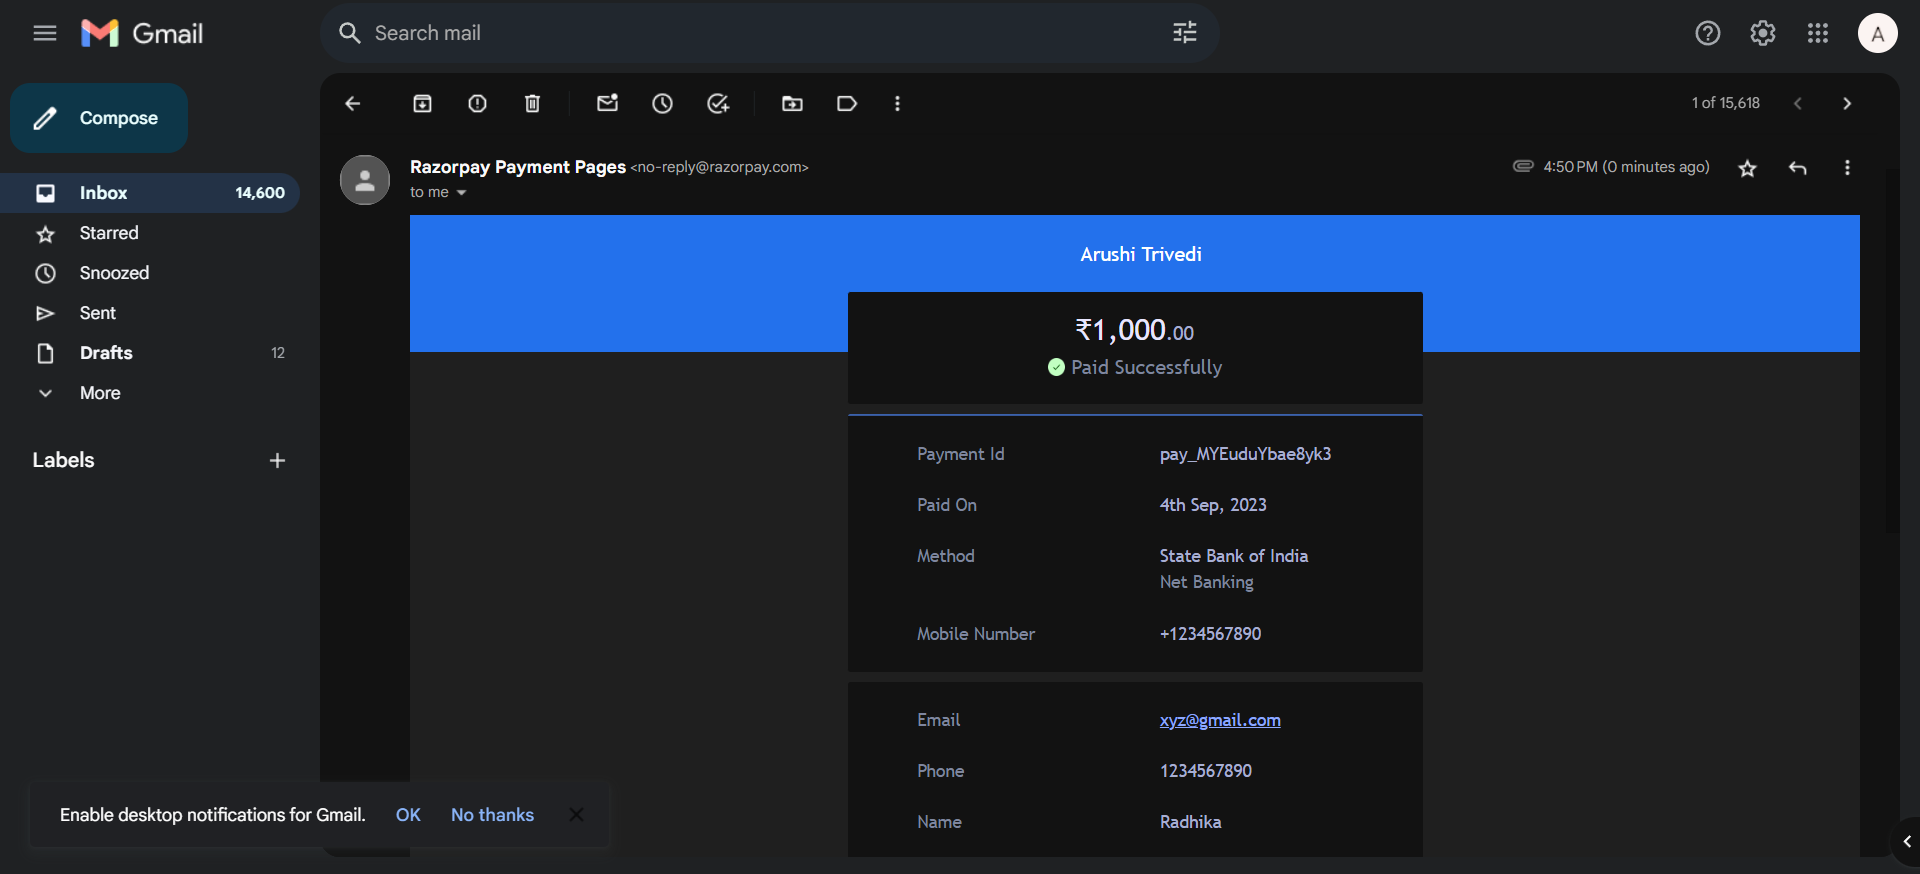Expand More sidebar items
The image size is (1920, 874).
[x=150, y=393]
